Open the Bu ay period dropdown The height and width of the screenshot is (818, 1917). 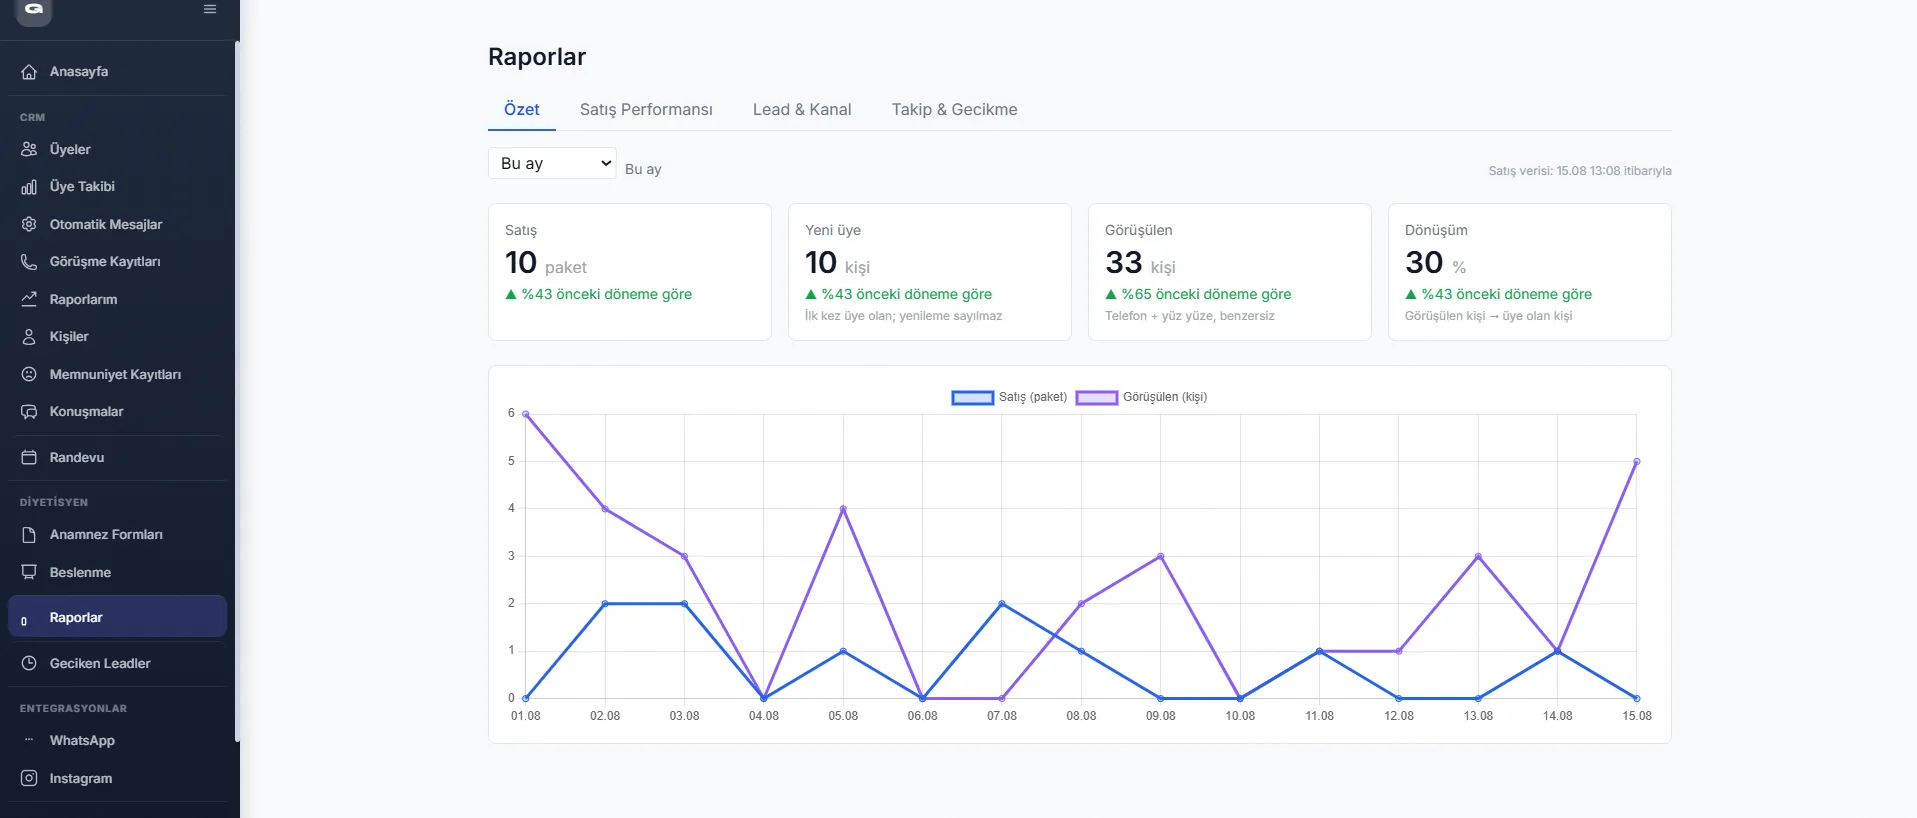point(552,163)
